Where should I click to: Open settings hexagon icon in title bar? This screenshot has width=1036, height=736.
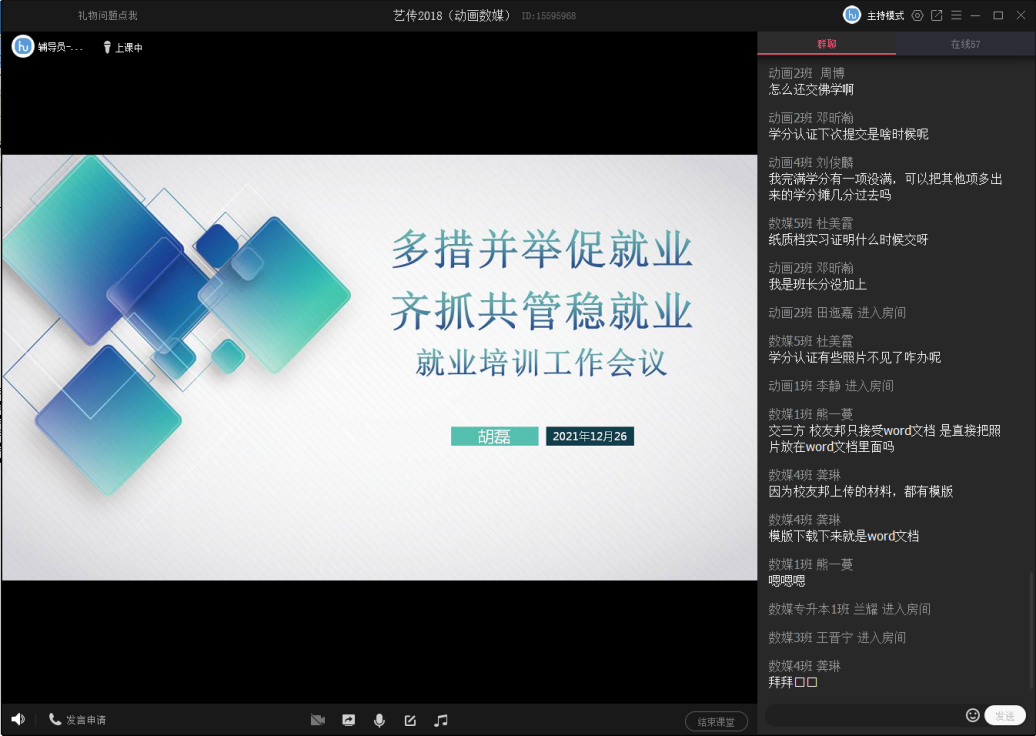(x=917, y=15)
